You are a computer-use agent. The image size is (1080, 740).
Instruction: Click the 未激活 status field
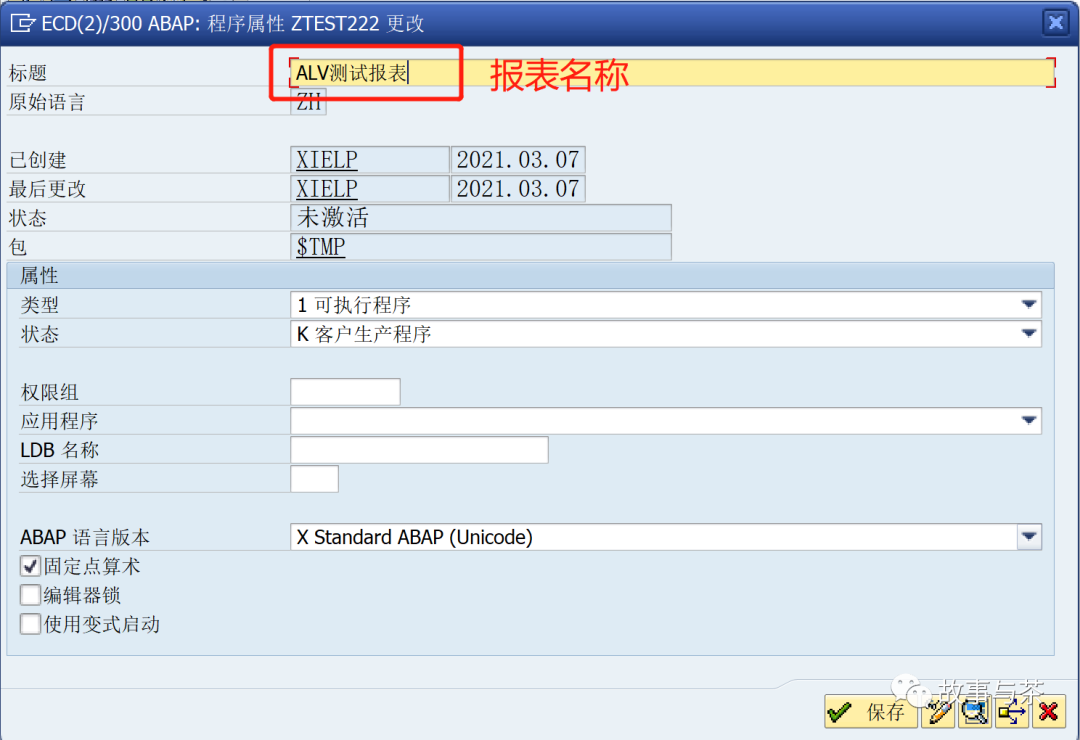(481, 218)
